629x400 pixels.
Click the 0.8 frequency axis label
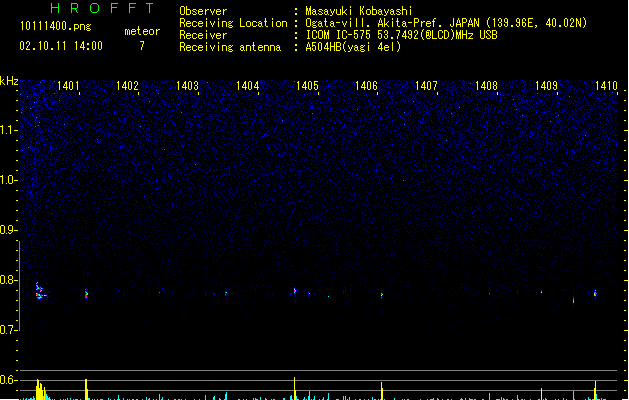pos(8,280)
